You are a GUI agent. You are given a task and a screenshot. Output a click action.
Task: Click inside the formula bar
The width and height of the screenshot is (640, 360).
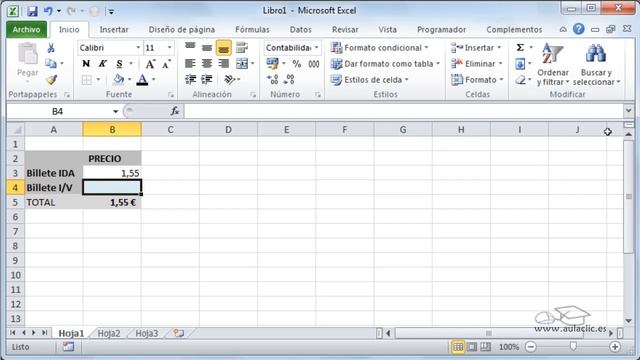point(403,111)
